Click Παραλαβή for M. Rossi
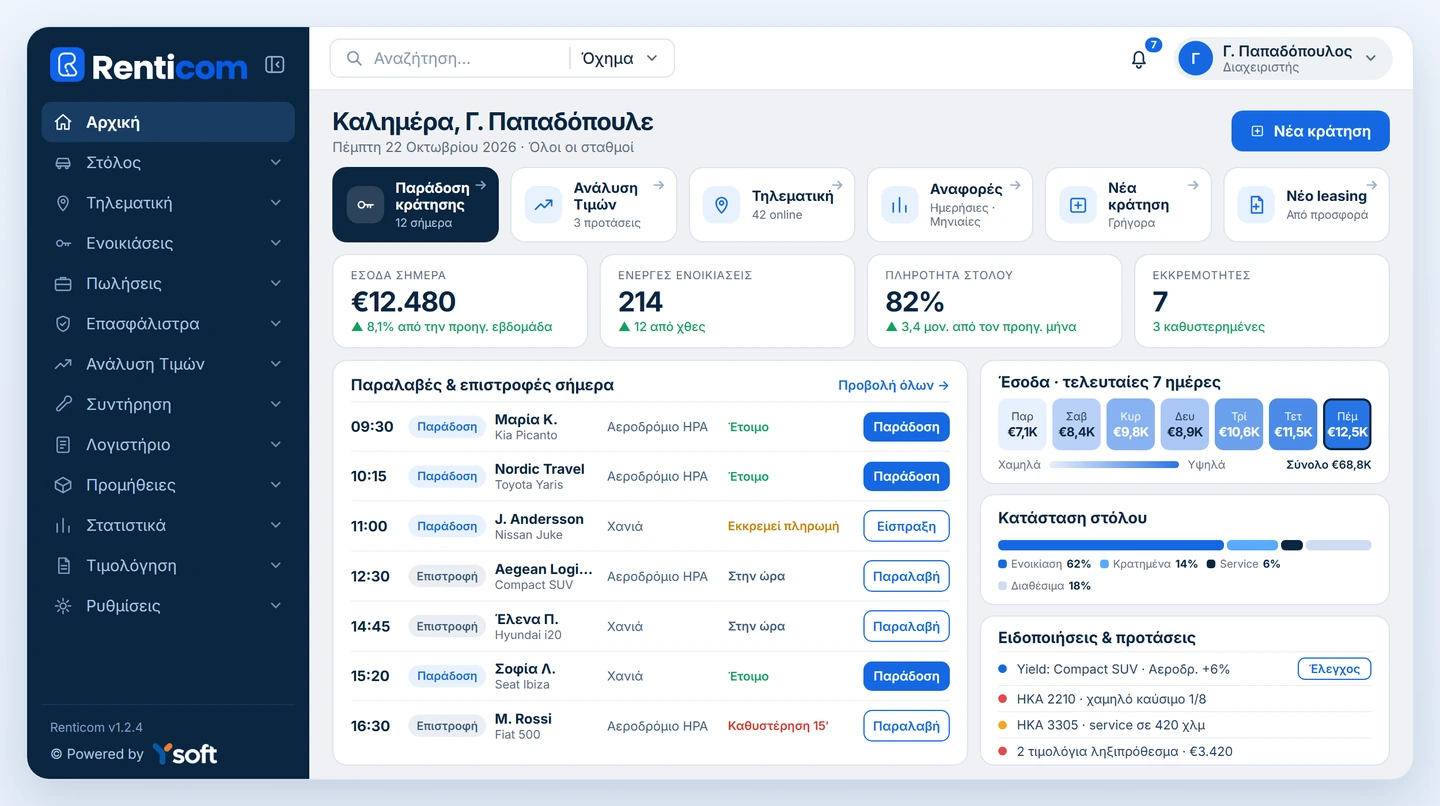Image resolution: width=1440 pixels, height=806 pixels. [906, 726]
